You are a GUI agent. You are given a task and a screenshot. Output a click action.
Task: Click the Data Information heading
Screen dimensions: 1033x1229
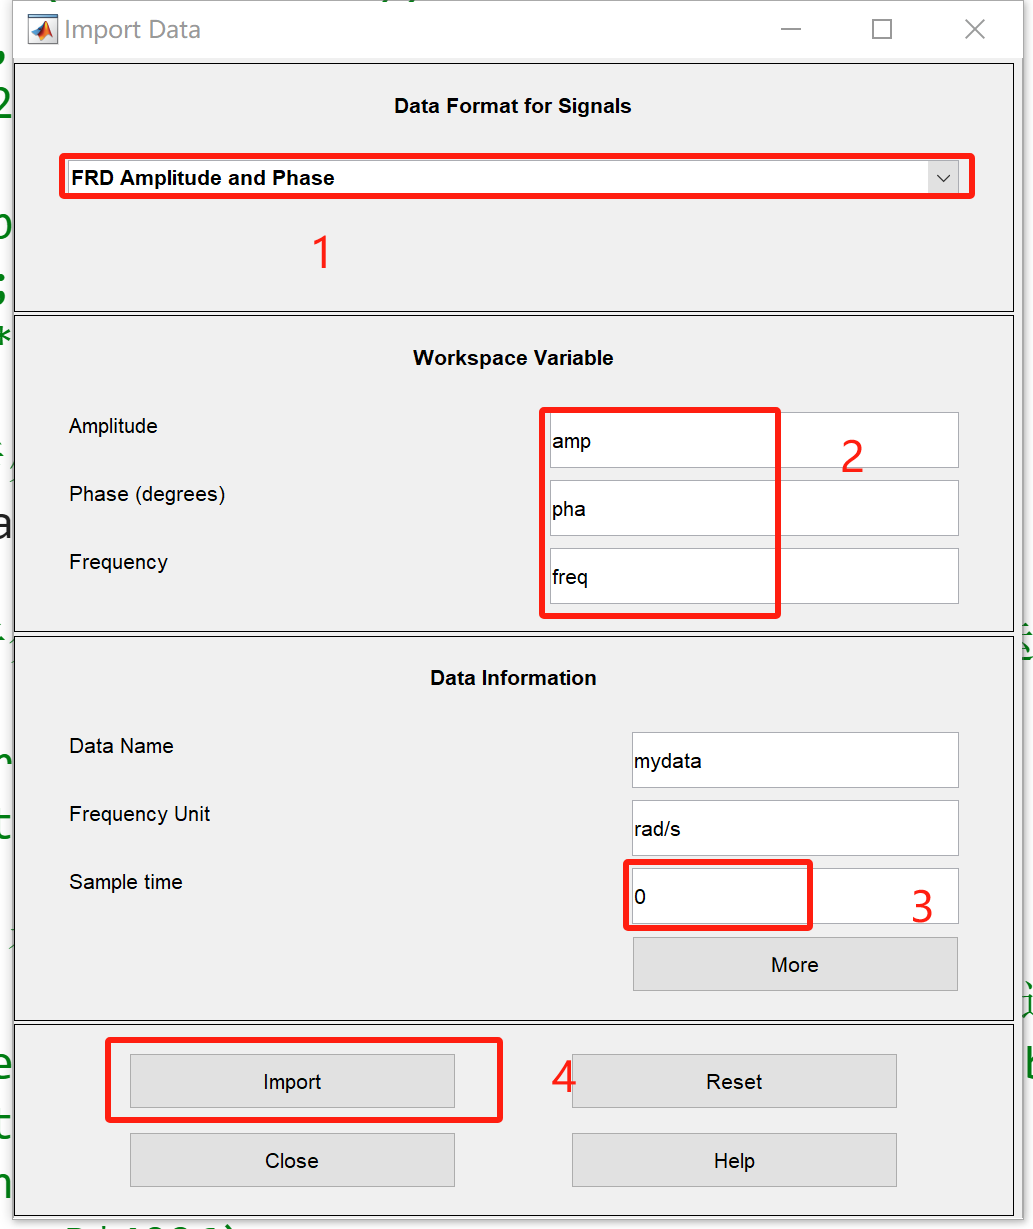(x=513, y=678)
